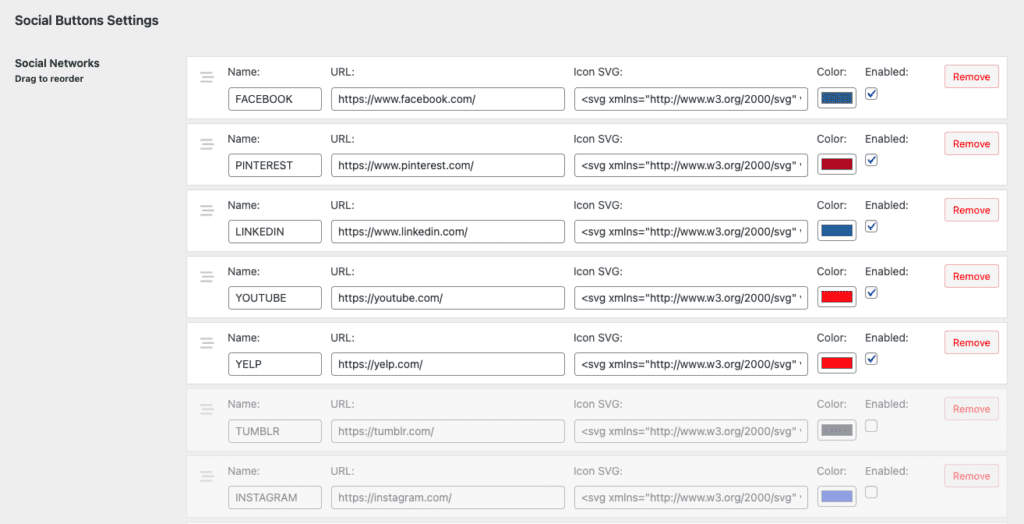The width and height of the screenshot is (1024, 524).
Task: Click the YOUTUBE Icon SVG field
Action: [691, 298]
